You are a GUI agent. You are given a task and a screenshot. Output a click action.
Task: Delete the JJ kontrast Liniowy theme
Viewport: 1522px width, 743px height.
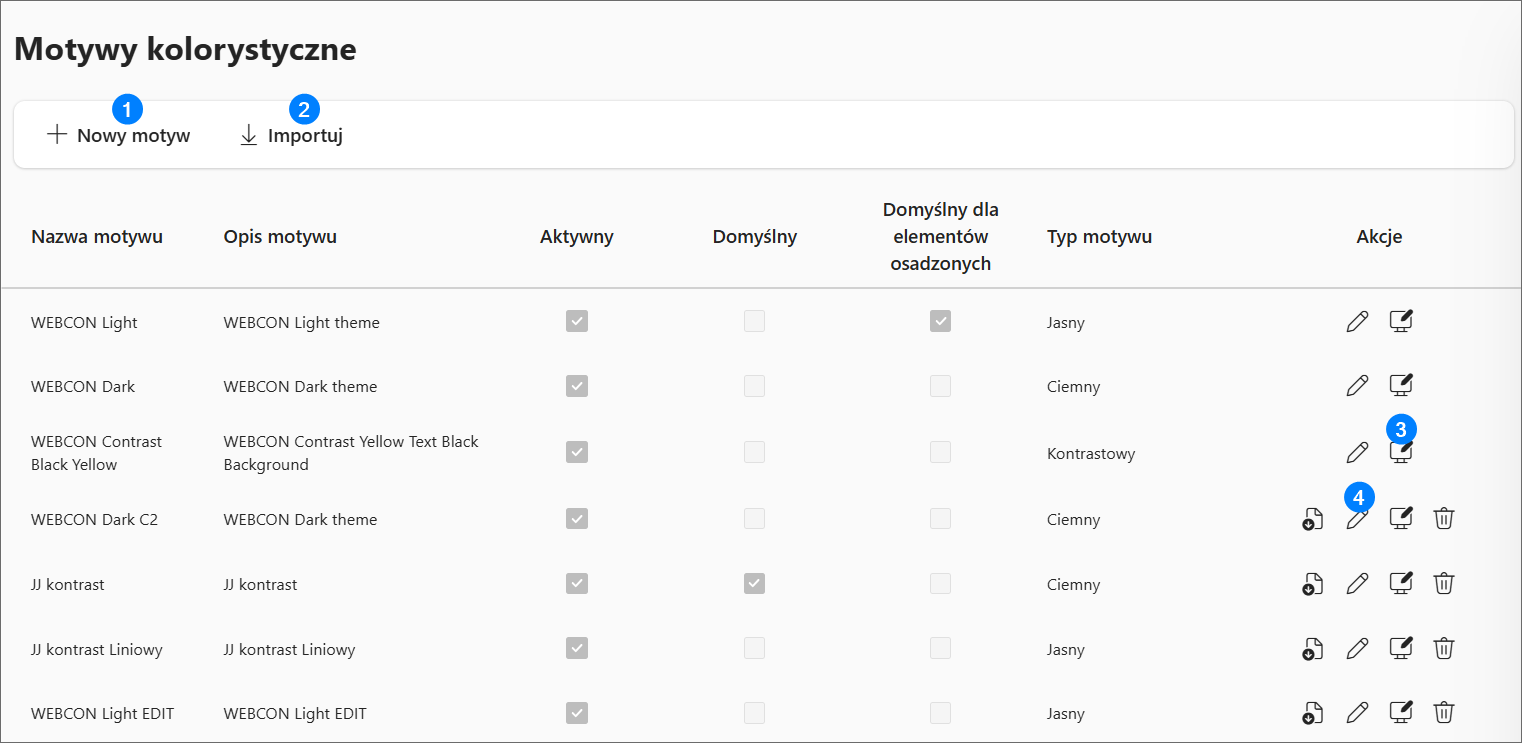[1443, 649]
